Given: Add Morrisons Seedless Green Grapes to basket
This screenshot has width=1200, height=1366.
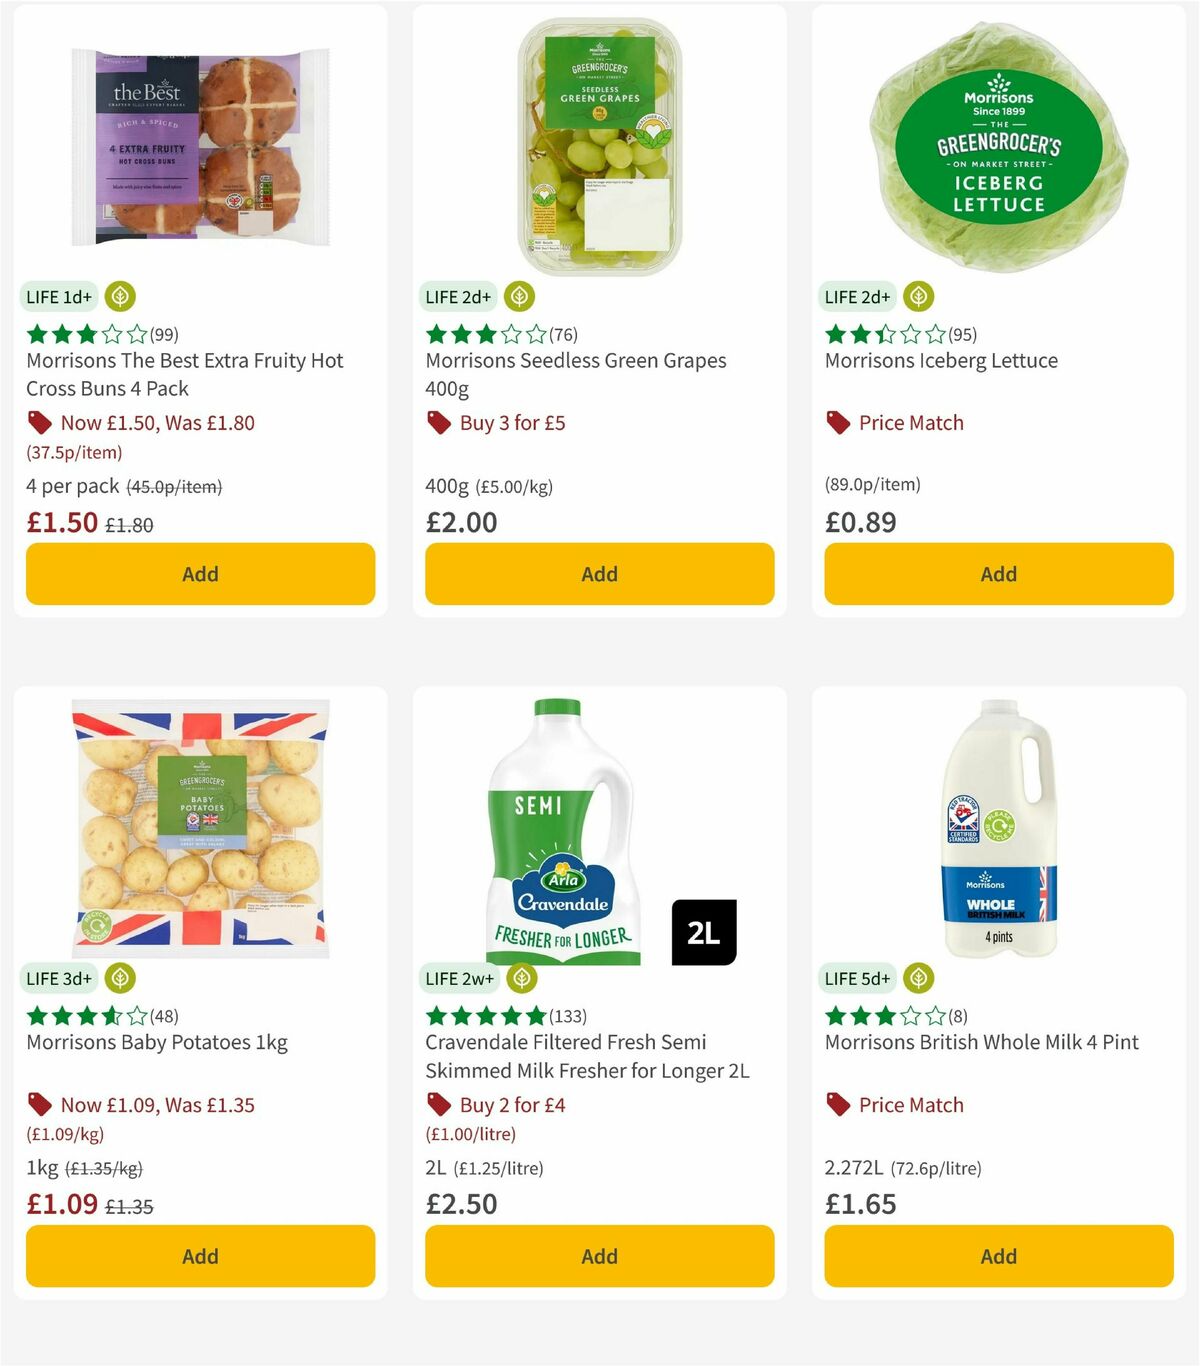Looking at the screenshot, I should [x=598, y=573].
